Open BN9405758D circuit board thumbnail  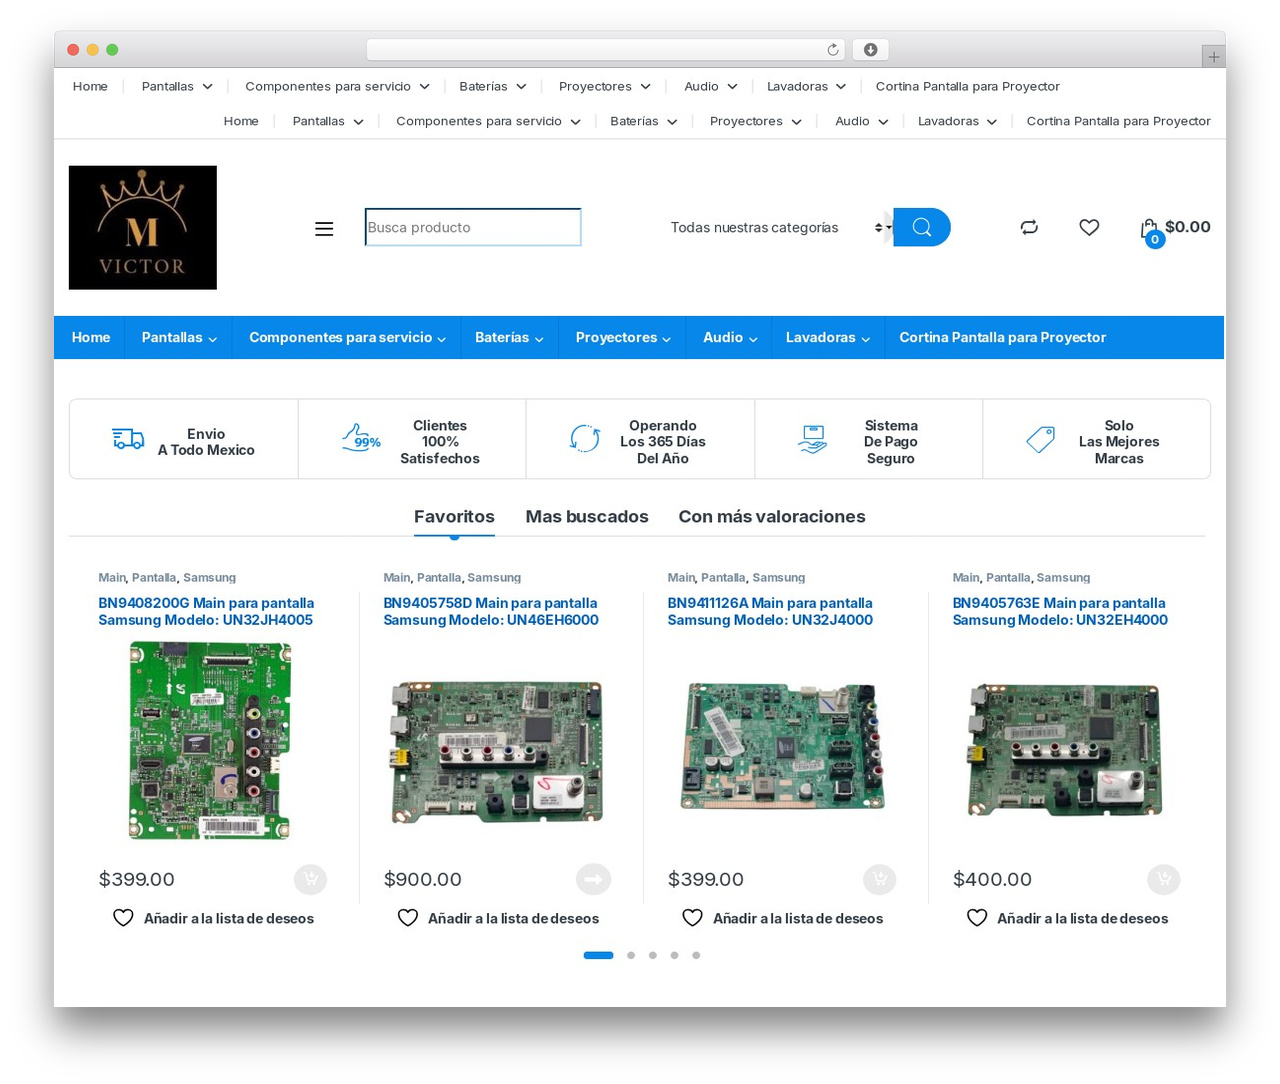click(x=497, y=752)
